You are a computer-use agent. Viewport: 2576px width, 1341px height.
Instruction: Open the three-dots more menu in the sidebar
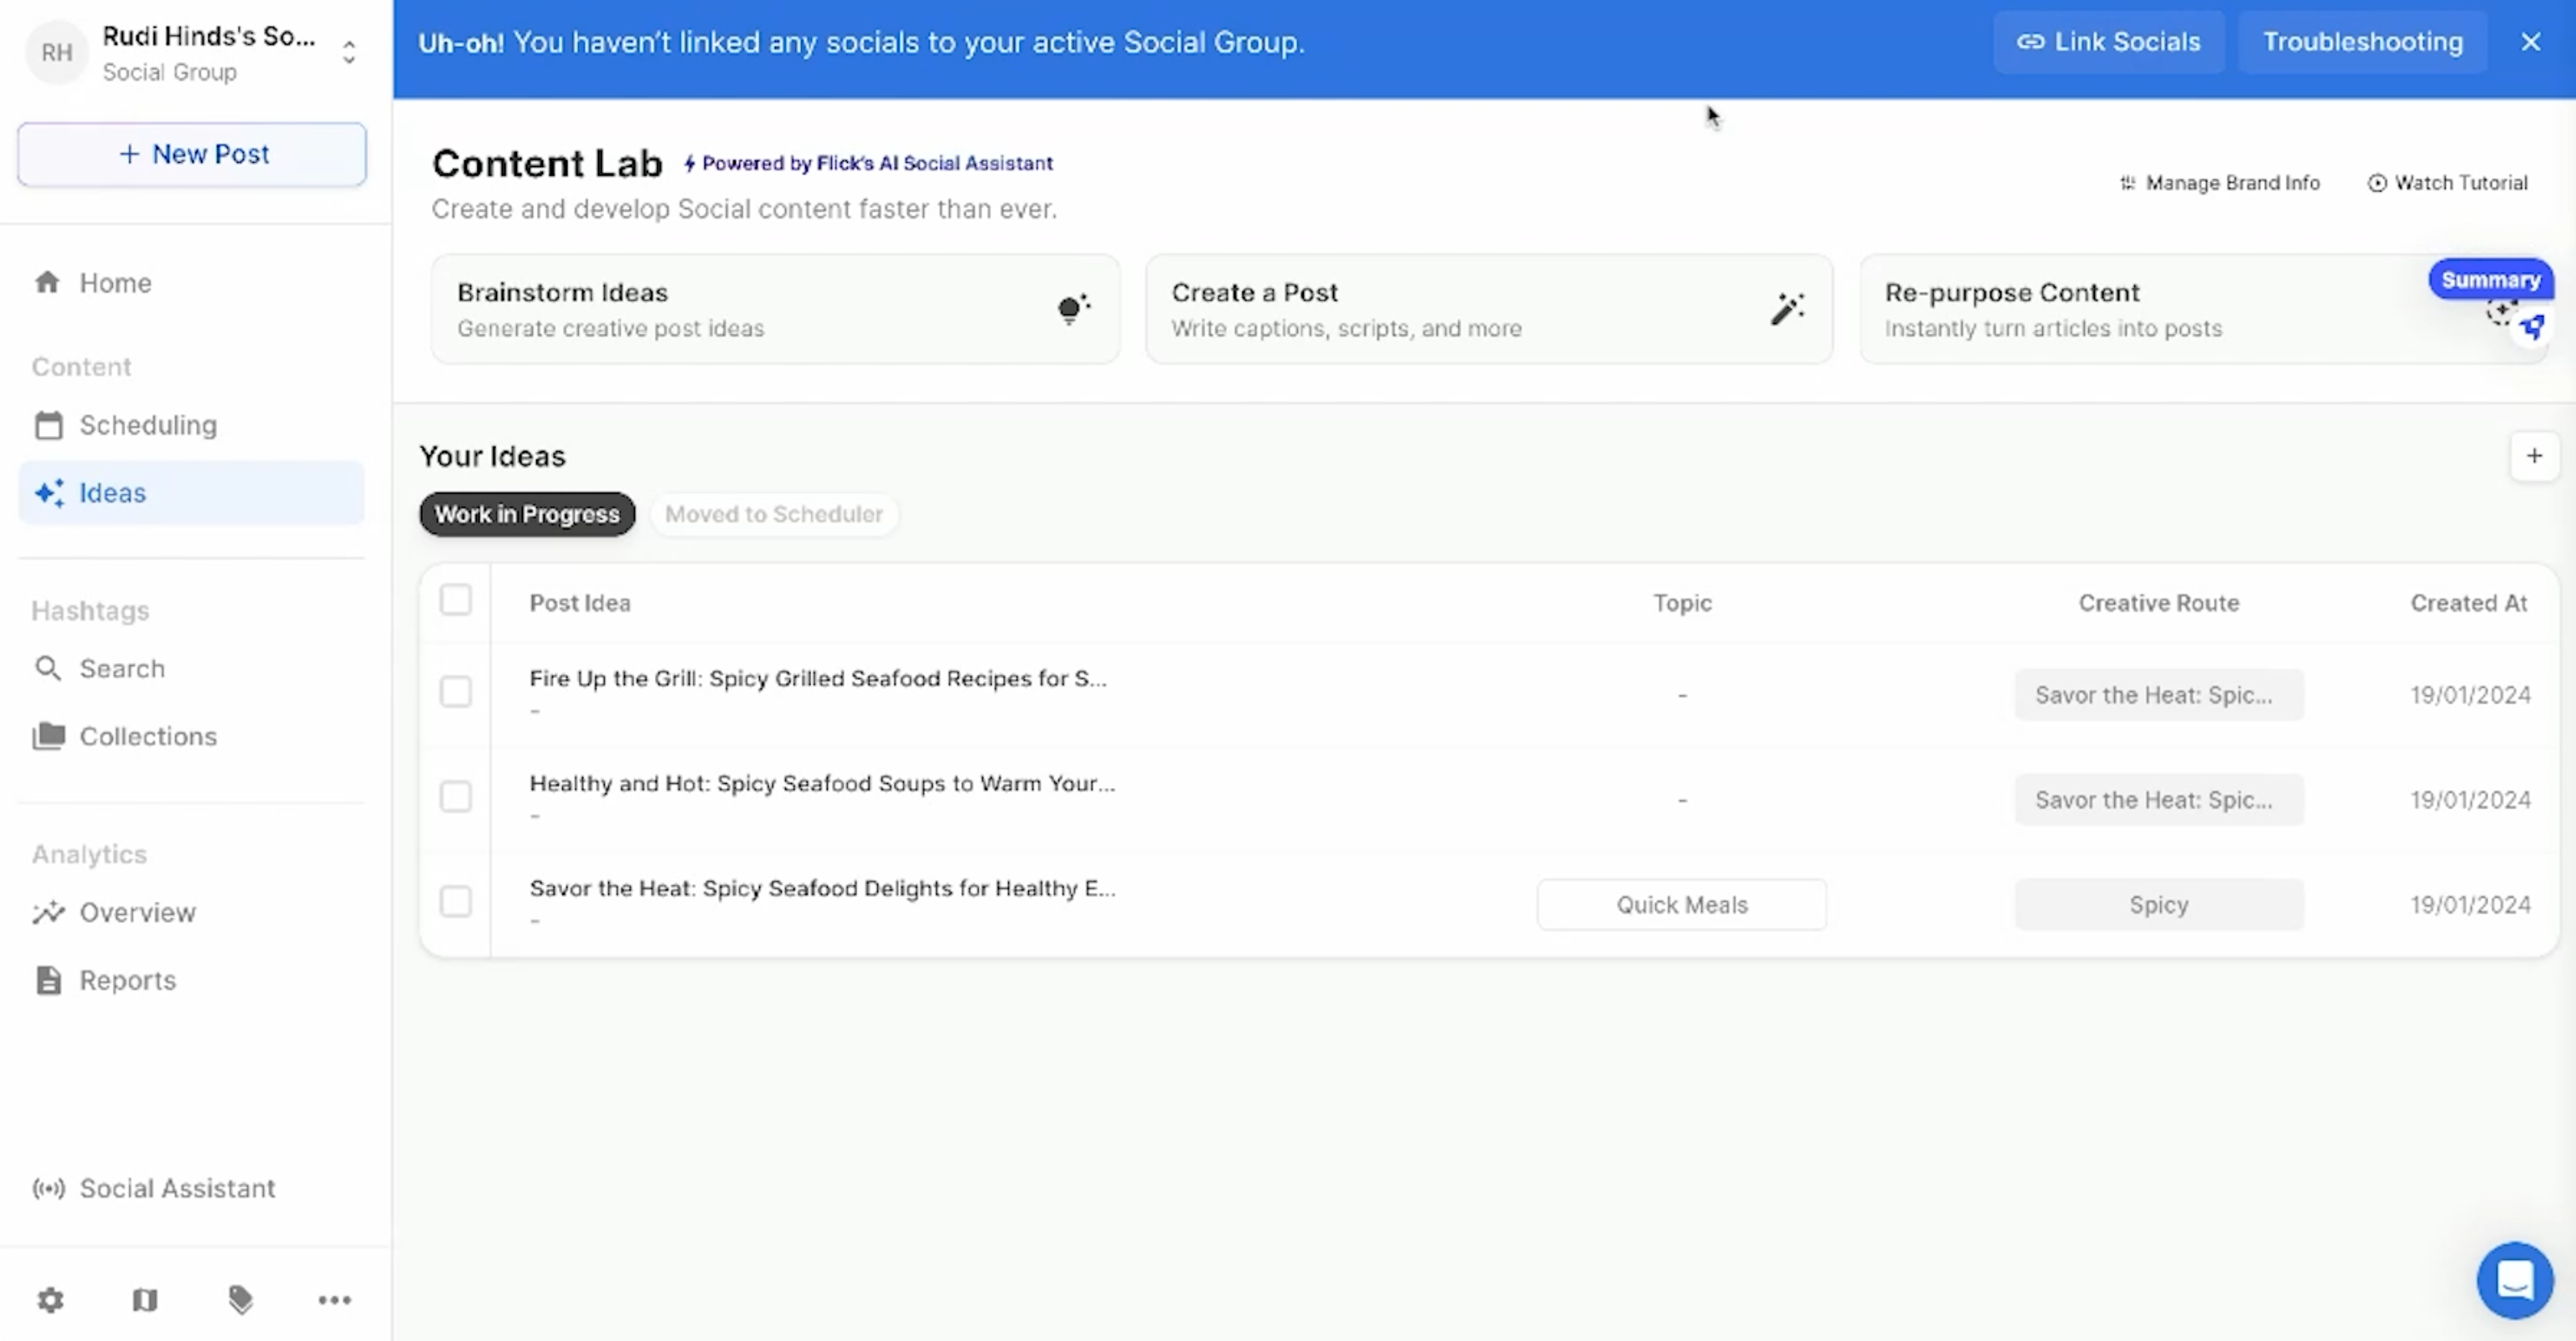(334, 1299)
